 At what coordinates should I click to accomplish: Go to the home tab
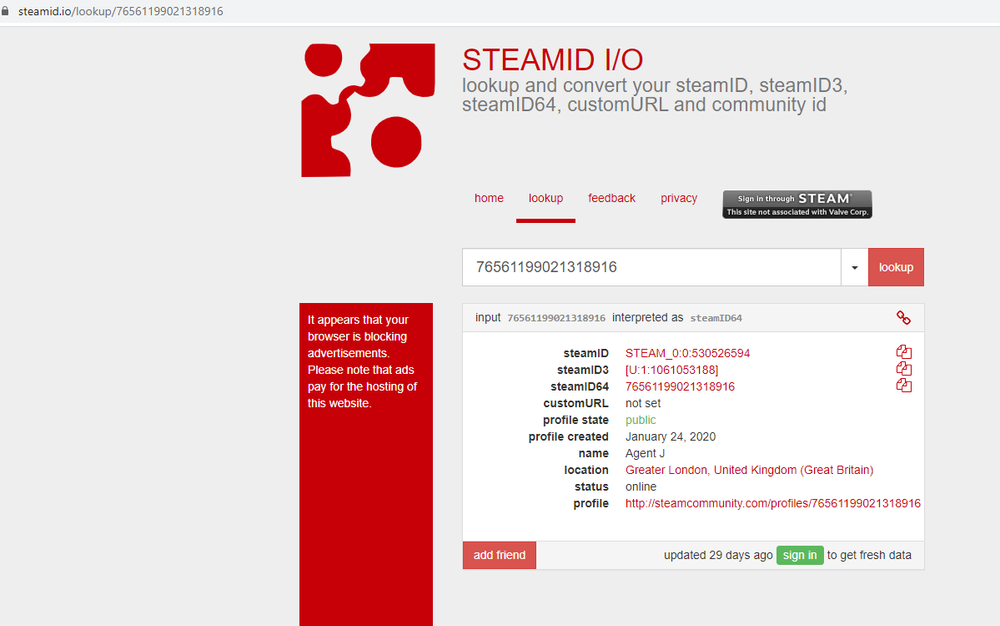coord(489,198)
